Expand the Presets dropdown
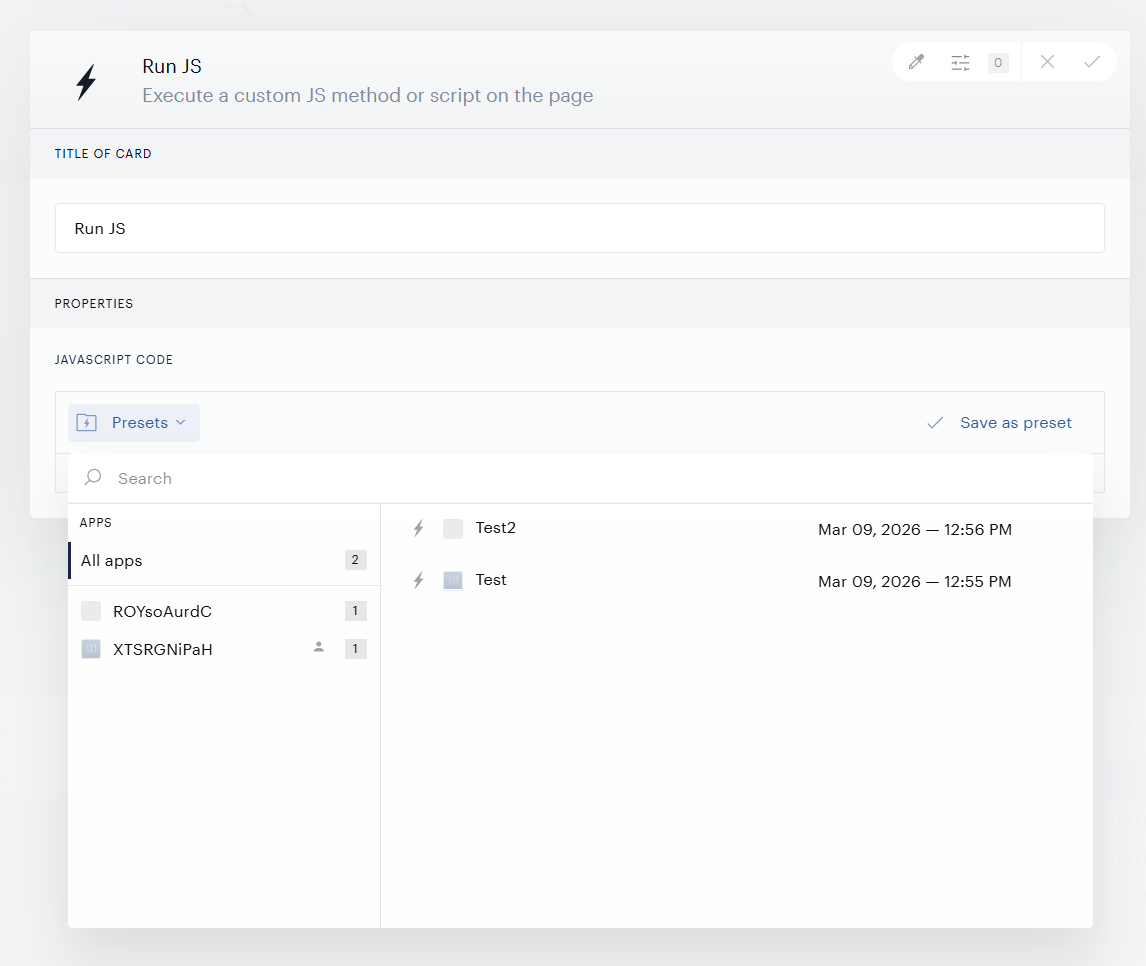The height and width of the screenshot is (966, 1146). 134,422
